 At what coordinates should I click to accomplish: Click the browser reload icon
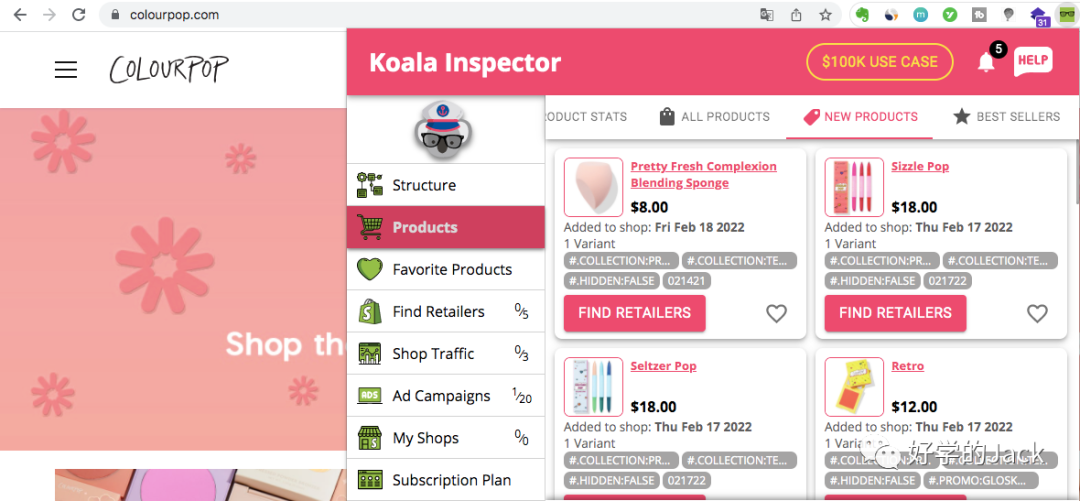pos(79,15)
